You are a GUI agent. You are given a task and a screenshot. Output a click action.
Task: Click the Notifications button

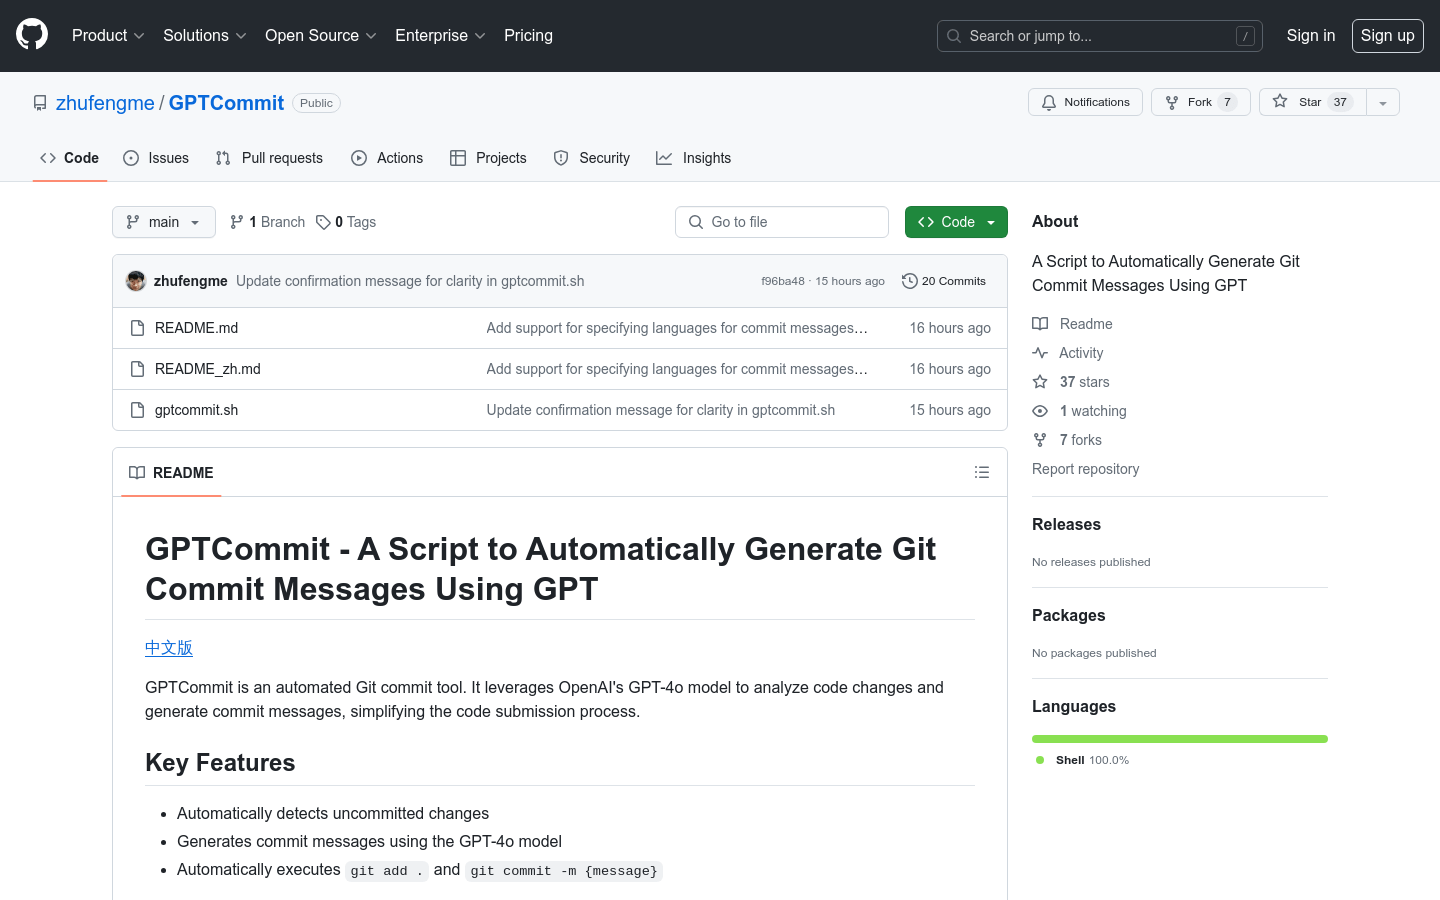1085,102
